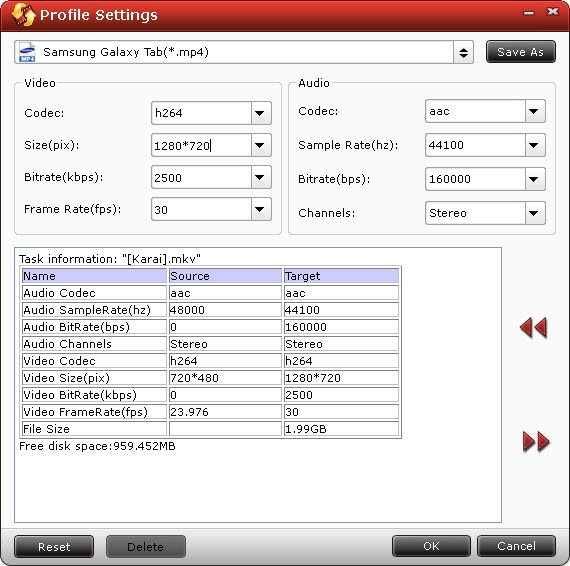Open the Channels Stereo dropdown

(534, 213)
